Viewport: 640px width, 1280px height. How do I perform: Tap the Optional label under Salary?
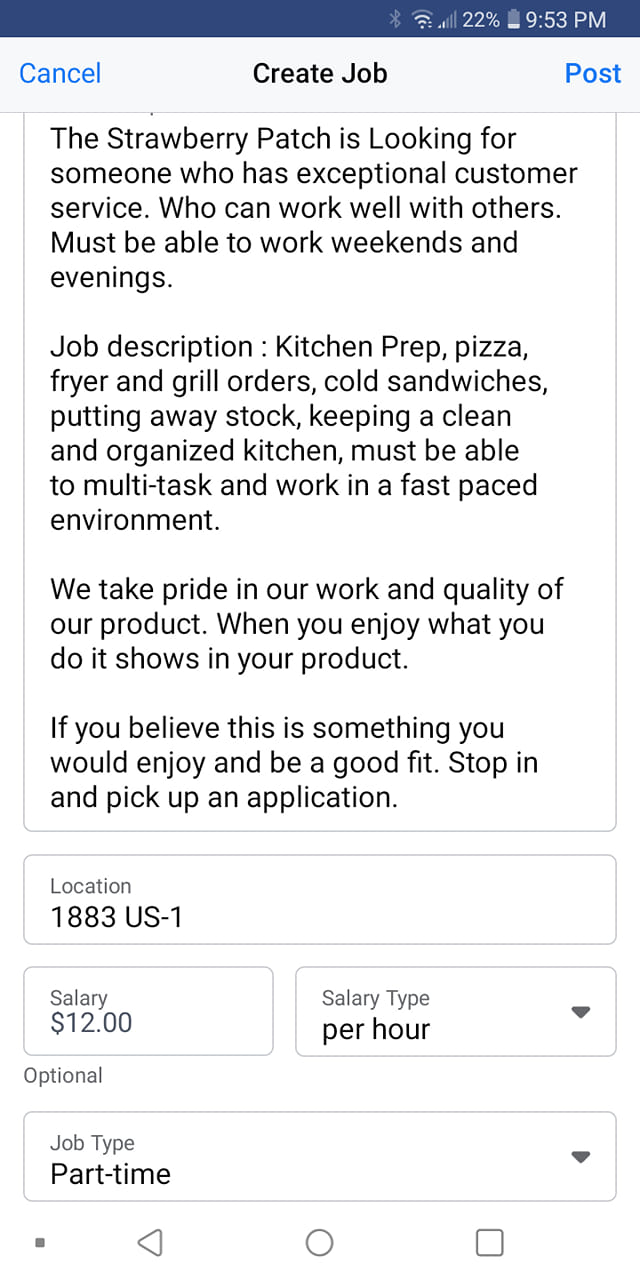point(63,1076)
